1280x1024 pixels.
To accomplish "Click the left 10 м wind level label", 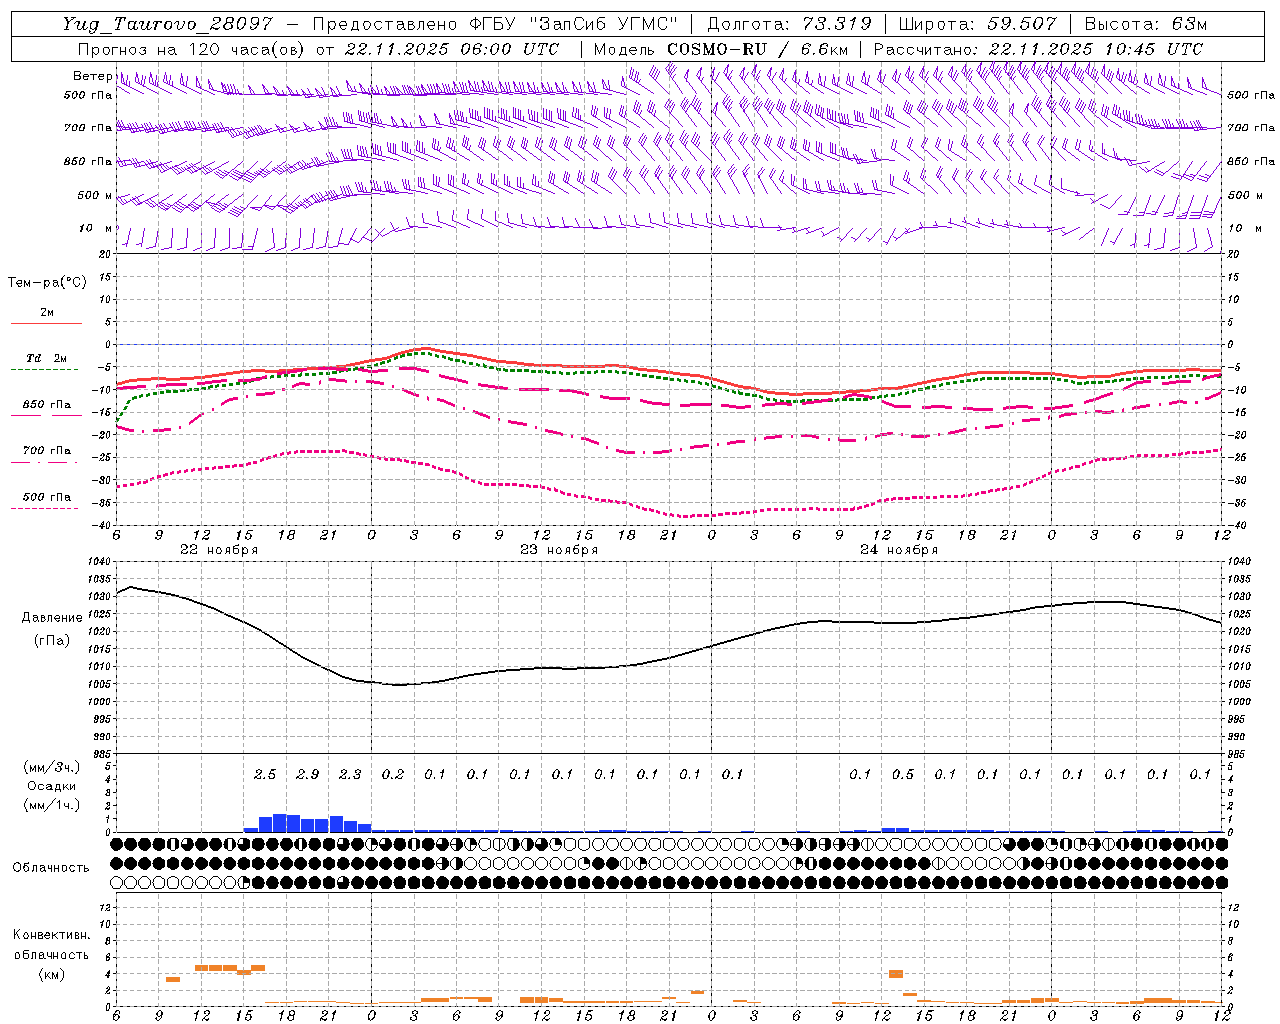I will point(96,229).
